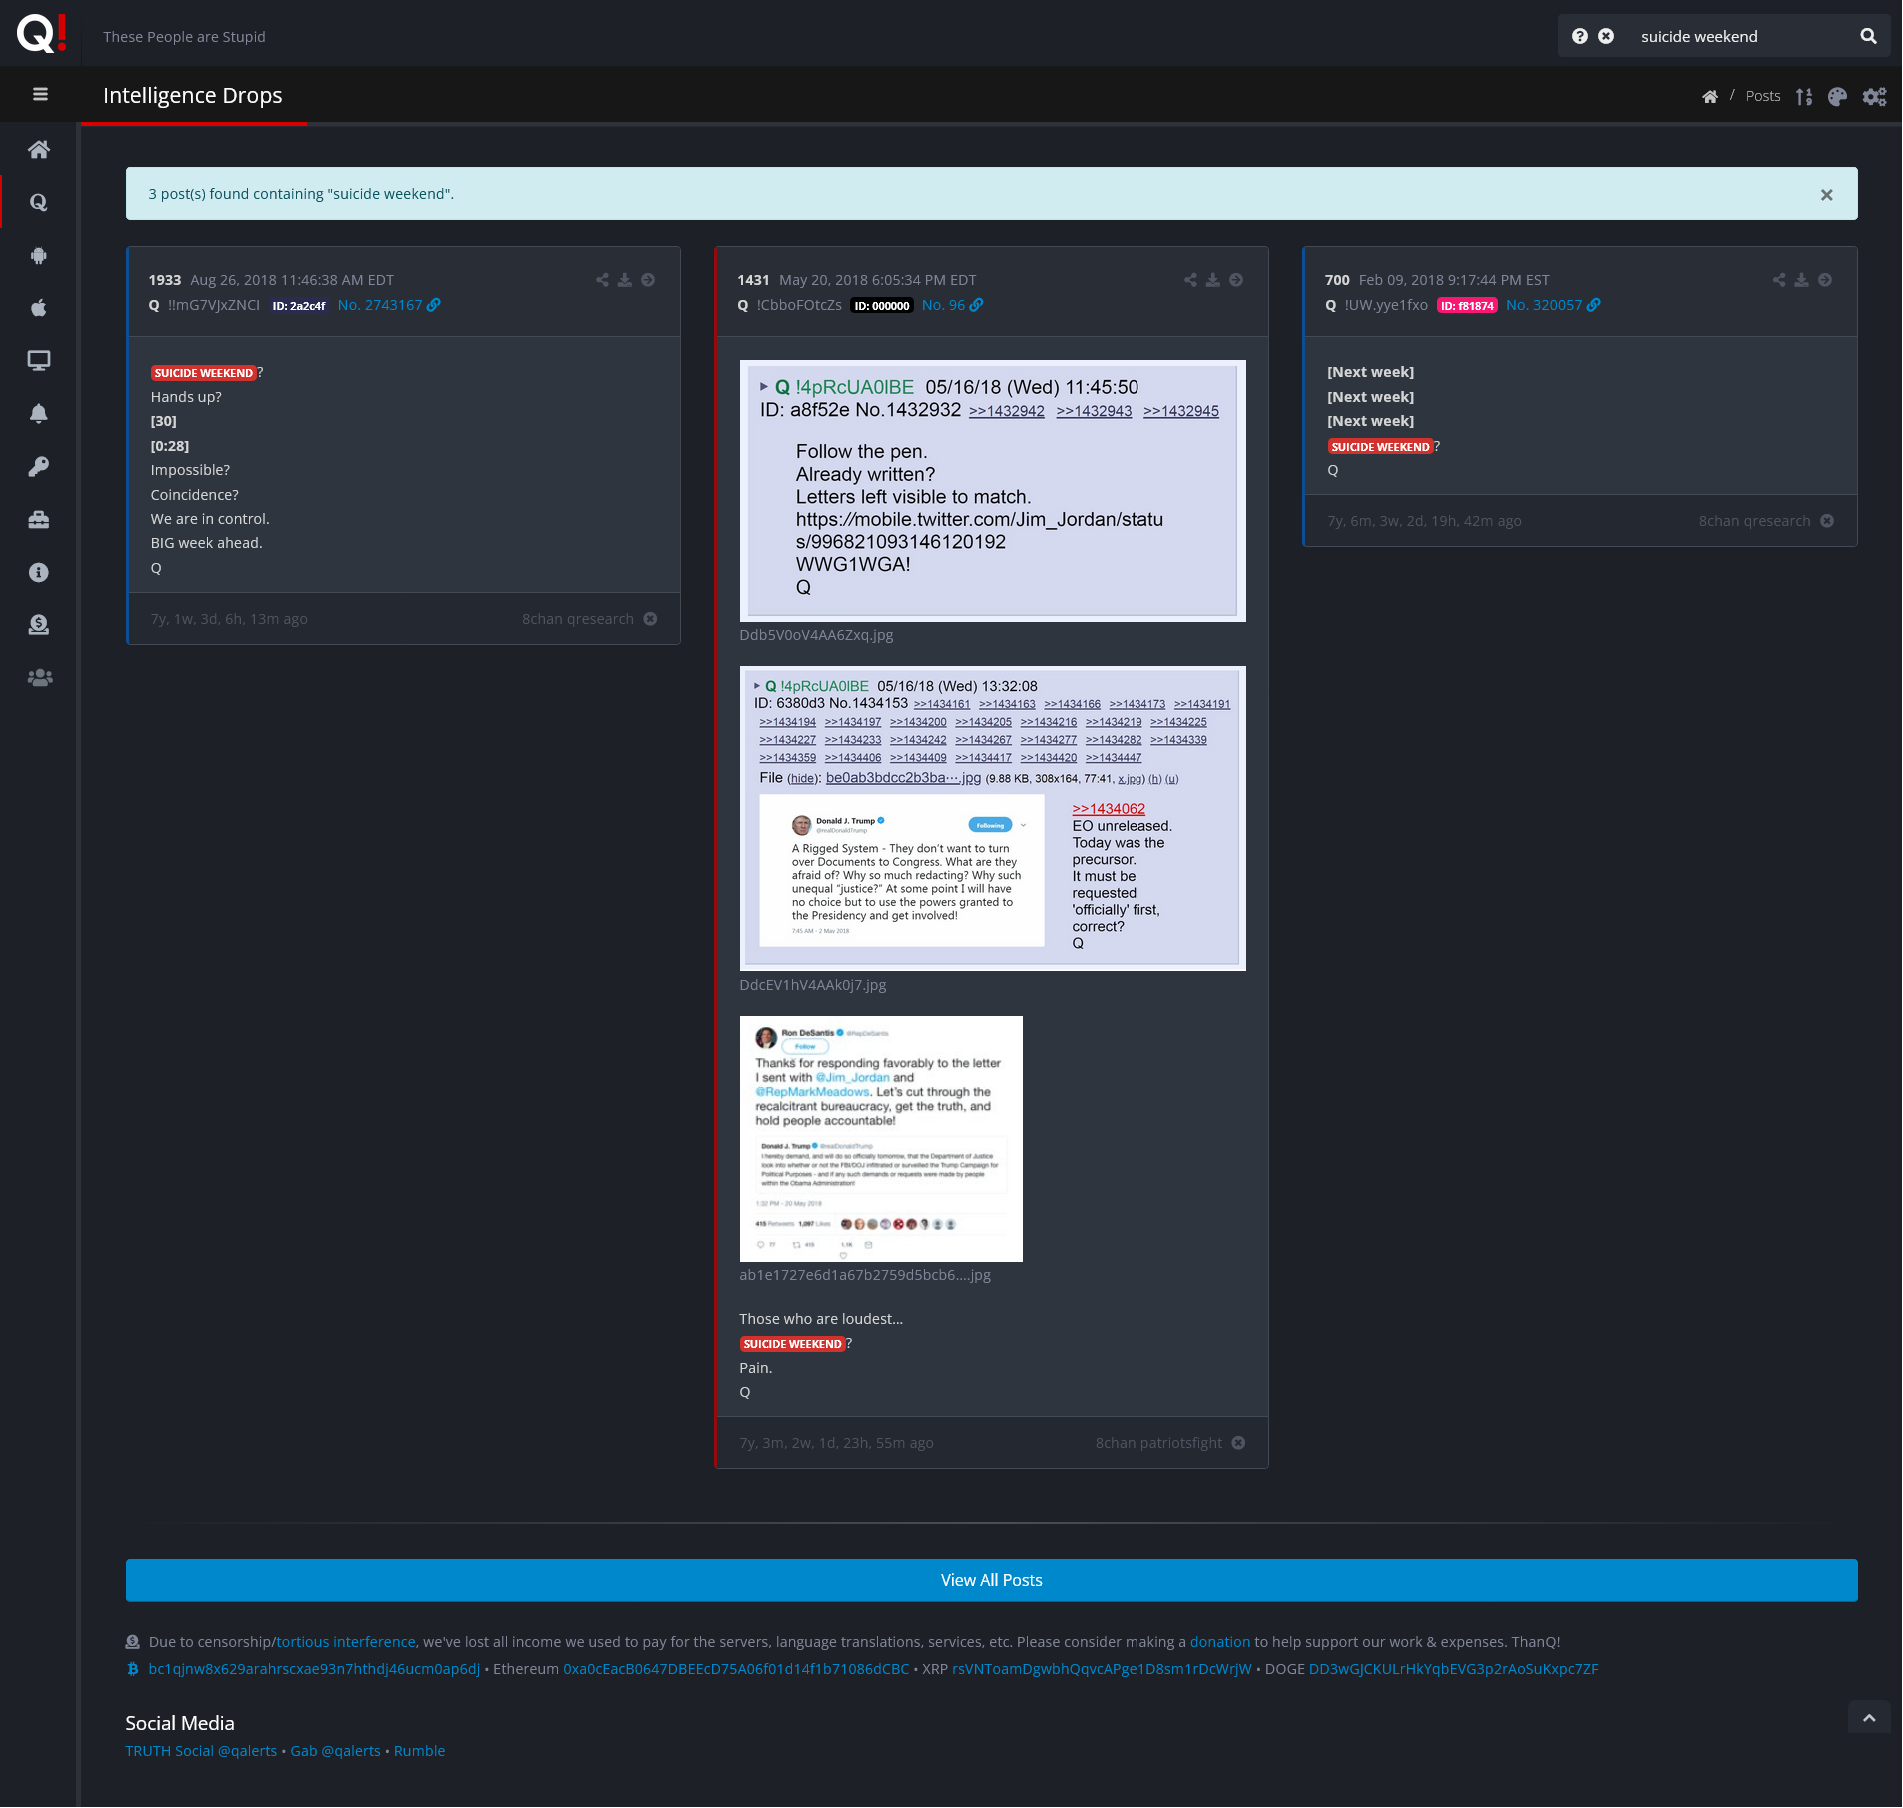This screenshot has width=1903, height=1808.
Task: Open post 1933 arrow icon
Action: (x=648, y=280)
